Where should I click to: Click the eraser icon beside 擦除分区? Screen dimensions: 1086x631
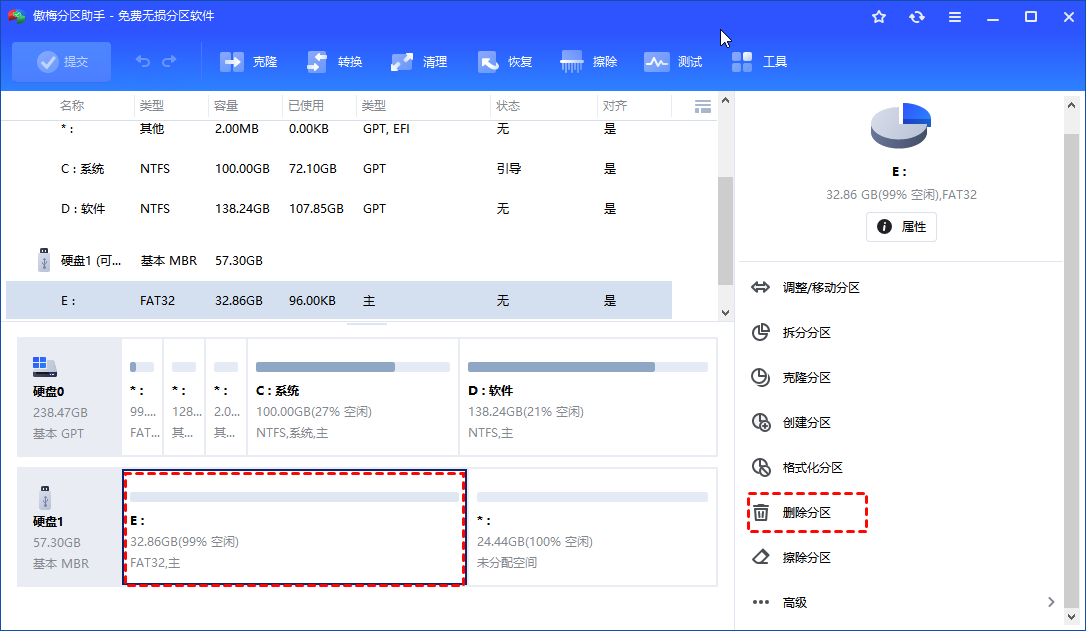pos(760,557)
